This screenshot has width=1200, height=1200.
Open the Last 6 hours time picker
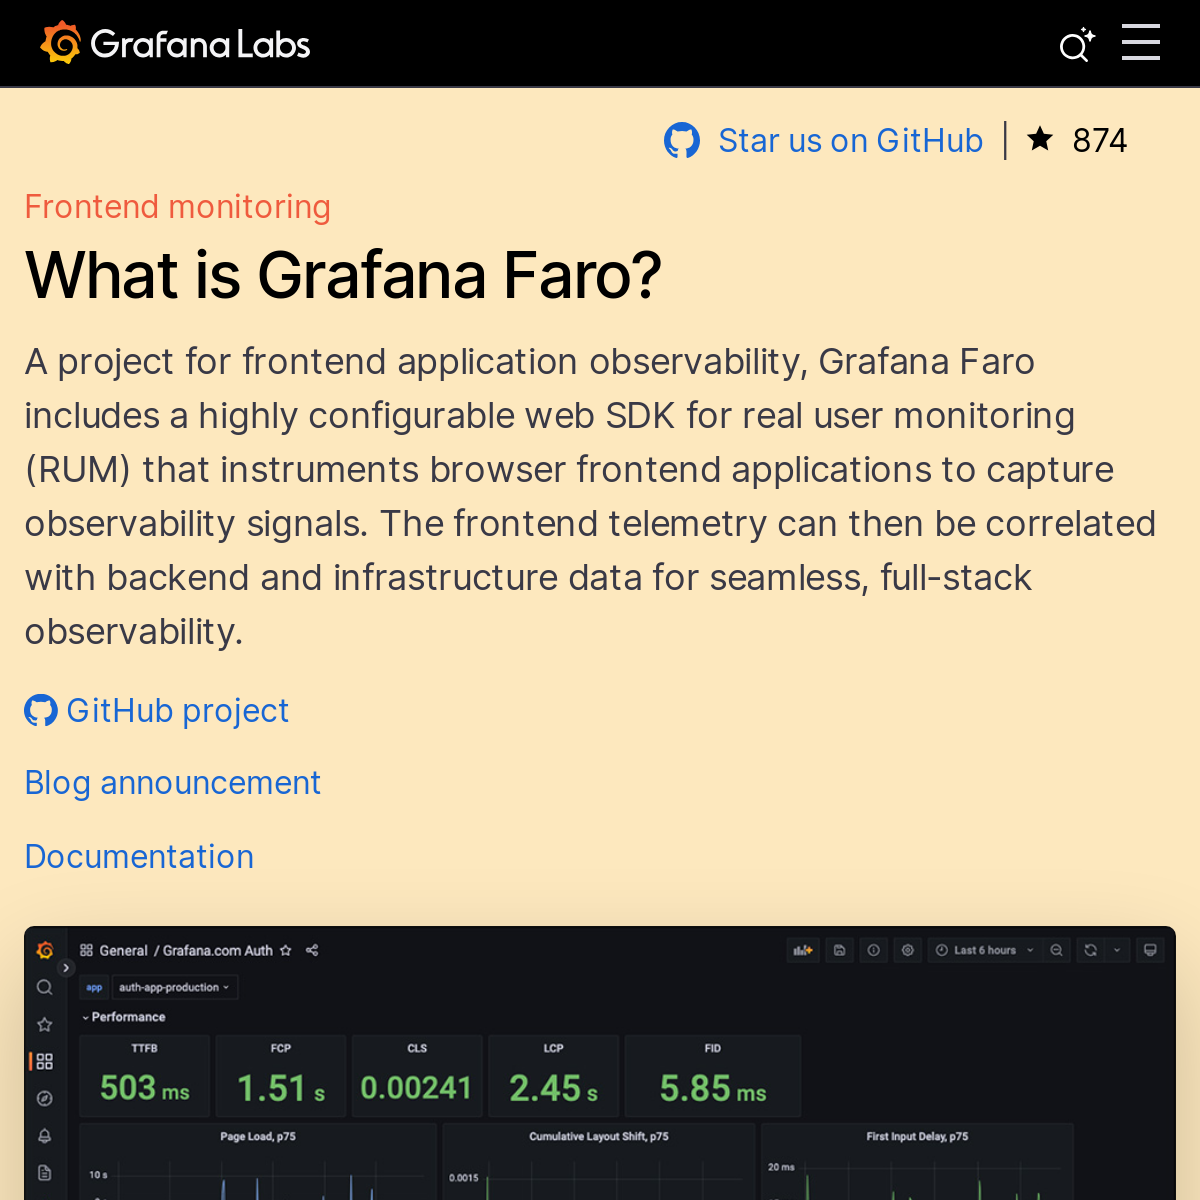click(984, 950)
